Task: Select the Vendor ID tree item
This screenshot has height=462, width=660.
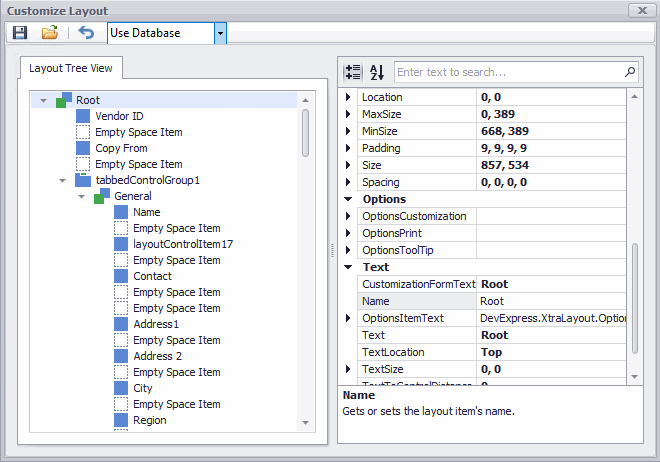Action: [x=119, y=116]
